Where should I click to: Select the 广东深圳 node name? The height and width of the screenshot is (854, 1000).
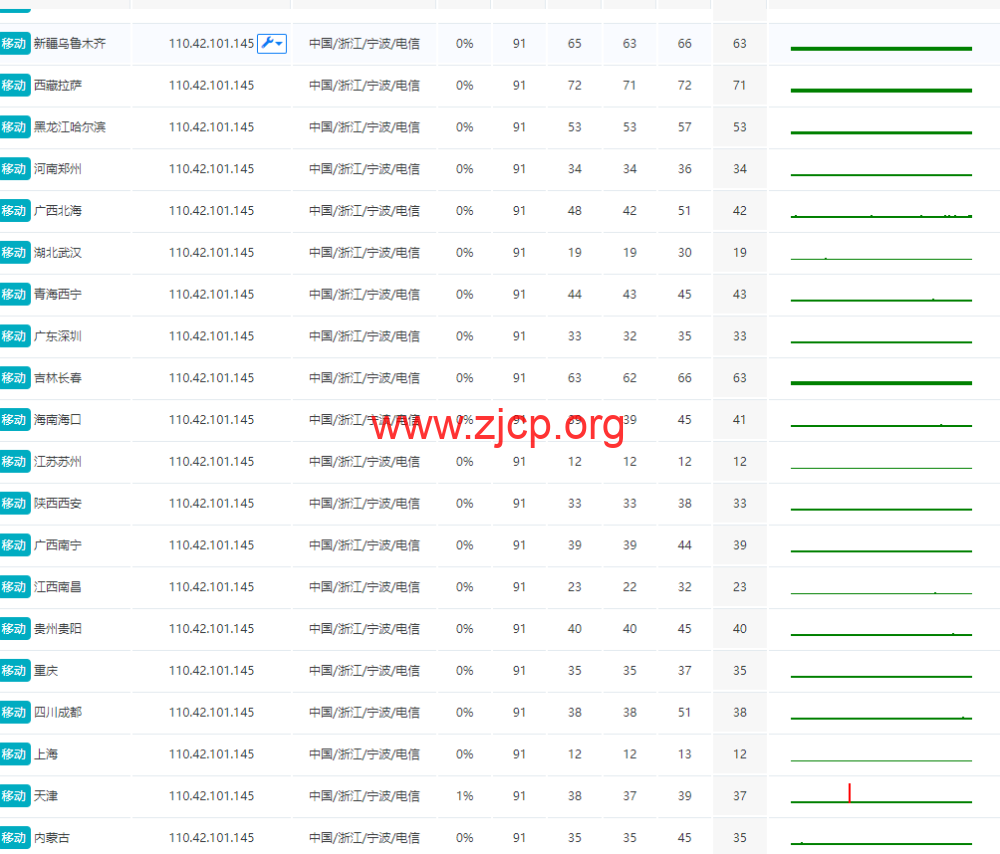coord(58,336)
